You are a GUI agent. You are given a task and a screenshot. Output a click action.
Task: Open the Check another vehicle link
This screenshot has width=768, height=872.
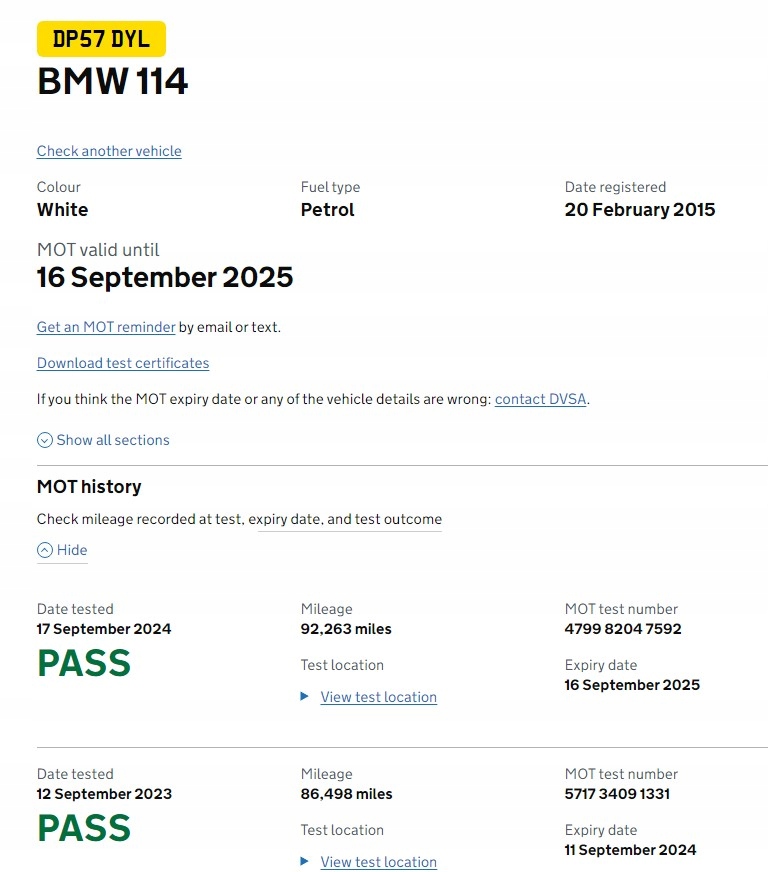(109, 151)
